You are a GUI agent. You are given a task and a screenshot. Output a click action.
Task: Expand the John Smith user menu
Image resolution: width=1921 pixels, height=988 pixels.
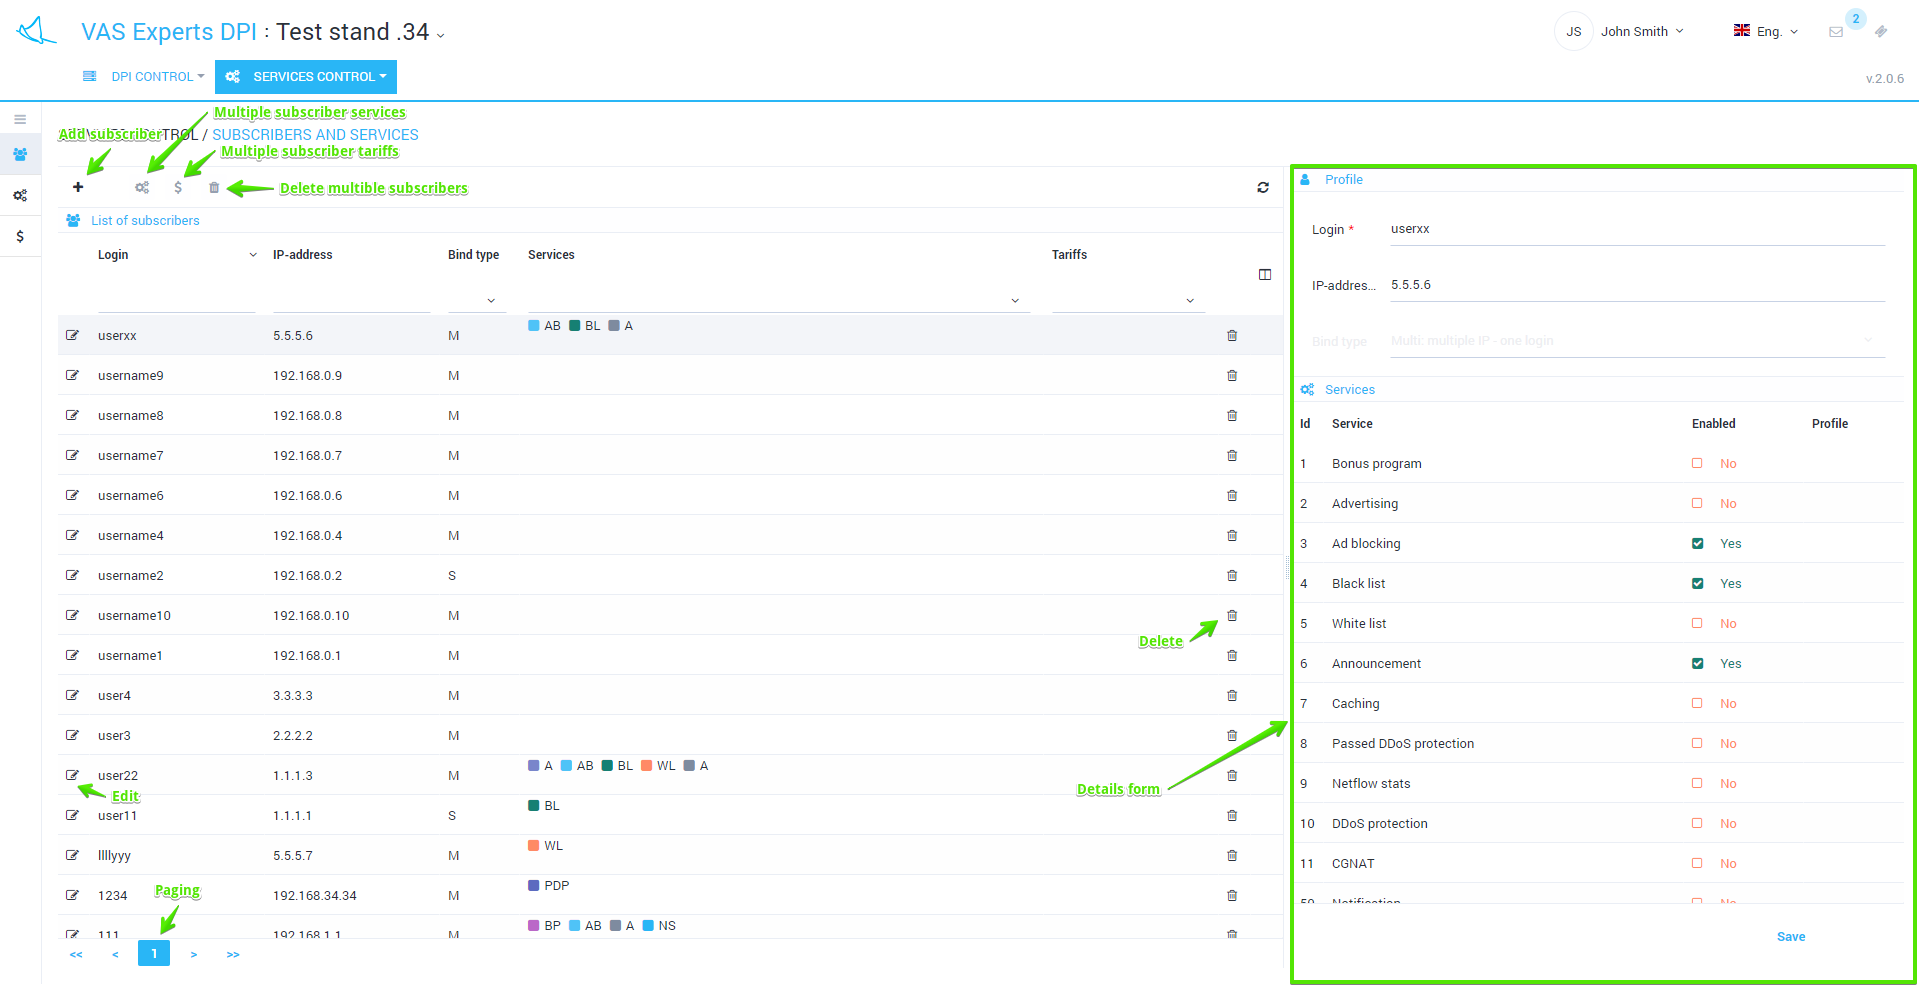(x=1641, y=31)
